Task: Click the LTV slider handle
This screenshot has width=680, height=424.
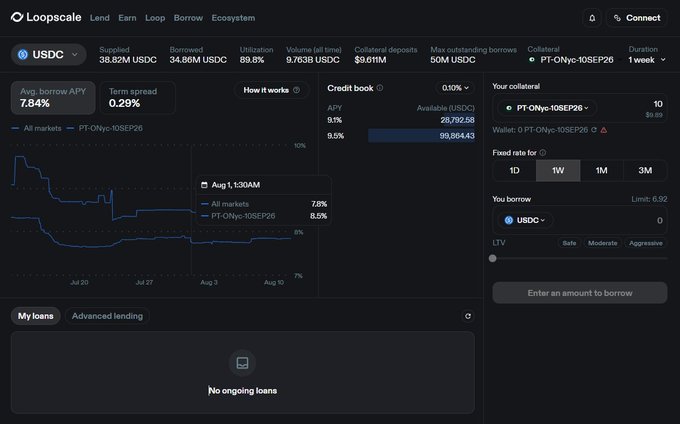Action: pyautogui.click(x=493, y=258)
